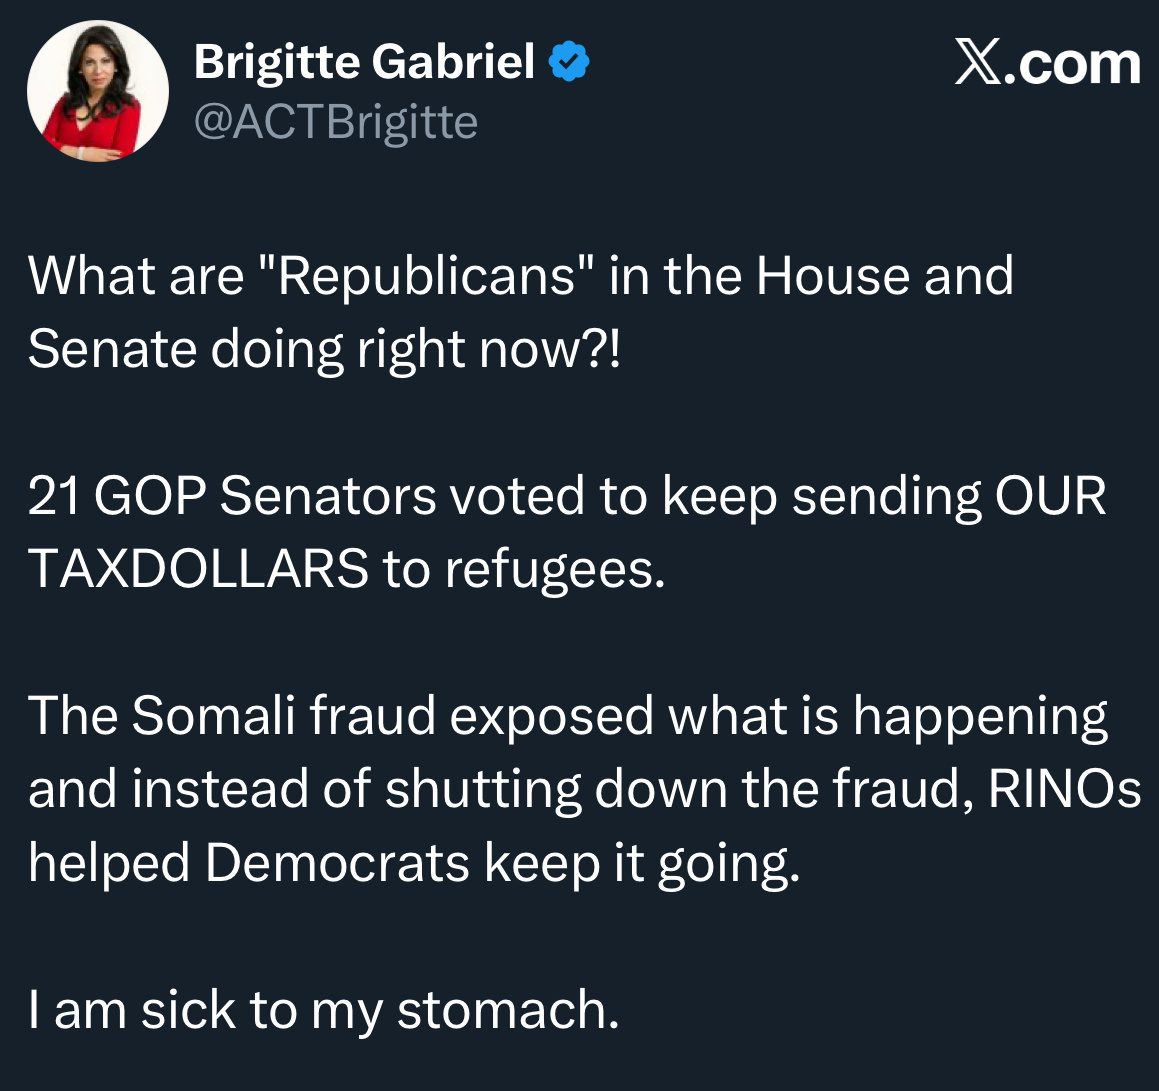Open the @ACTBrigitte handle link

tap(335, 123)
